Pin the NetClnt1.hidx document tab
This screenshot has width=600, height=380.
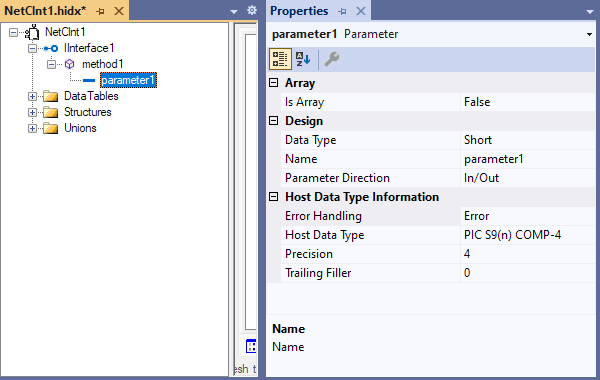pos(100,11)
